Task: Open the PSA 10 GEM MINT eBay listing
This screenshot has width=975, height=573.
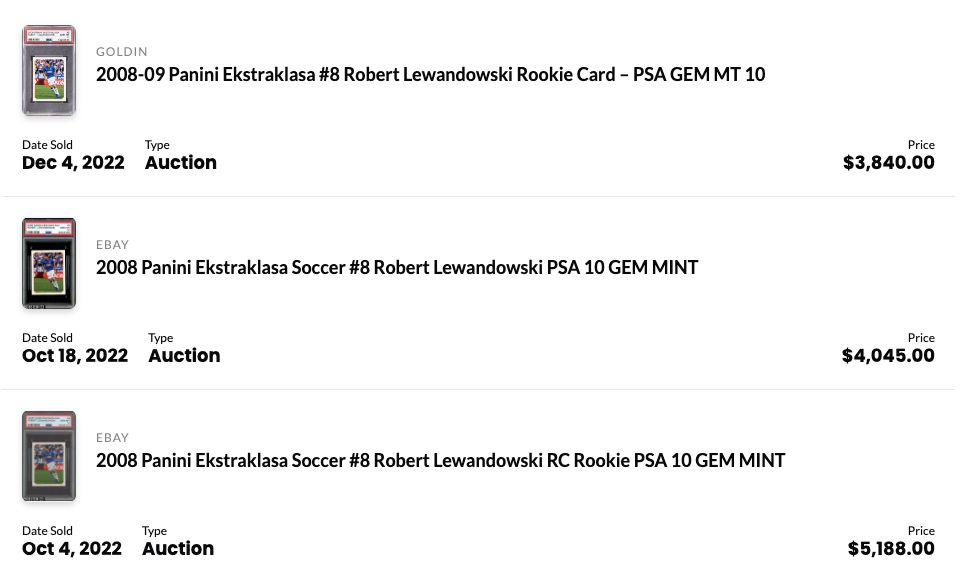Action: coord(397,268)
